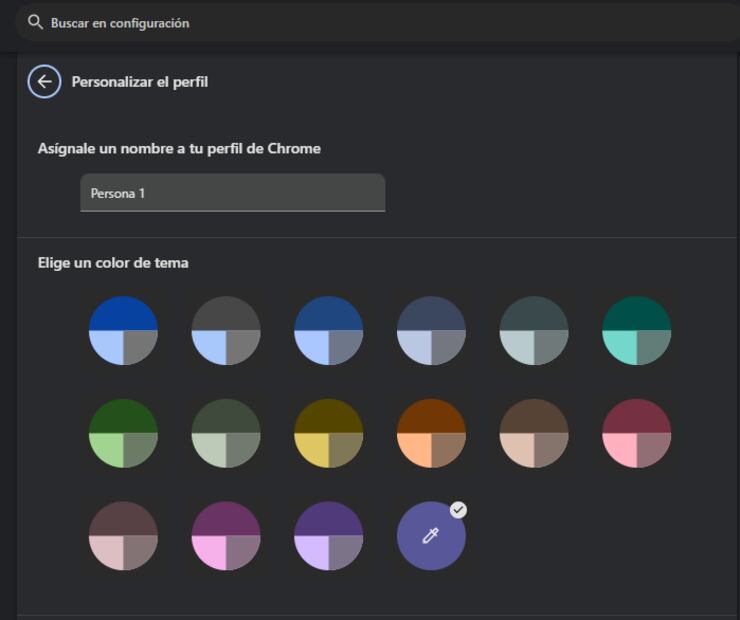The width and height of the screenshot is (740, 620).
Task: Choose the orange theme swatch
Action: [431, 433]
